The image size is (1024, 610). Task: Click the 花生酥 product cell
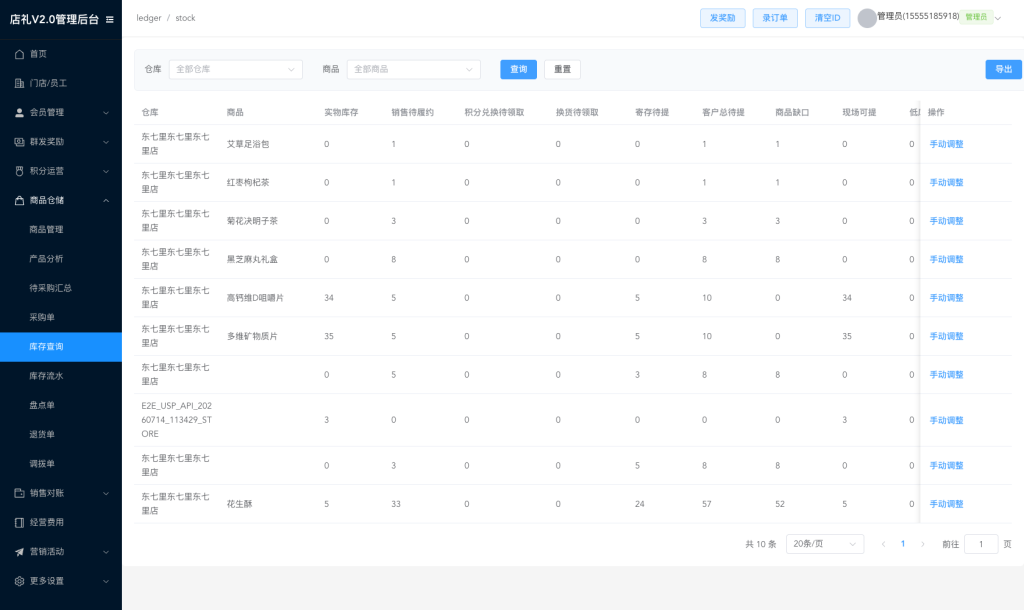240,504
